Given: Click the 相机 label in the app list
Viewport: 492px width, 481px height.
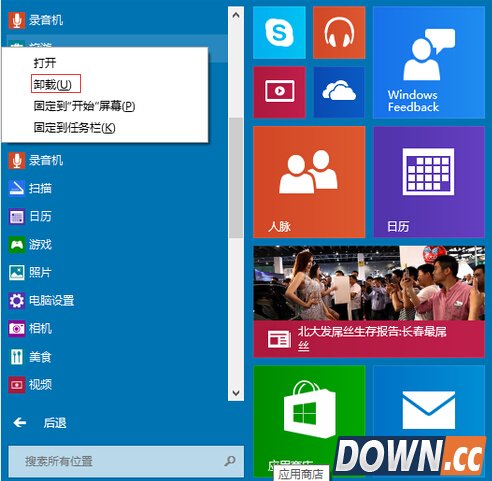Looking at the screenshot, I should 40,329.
